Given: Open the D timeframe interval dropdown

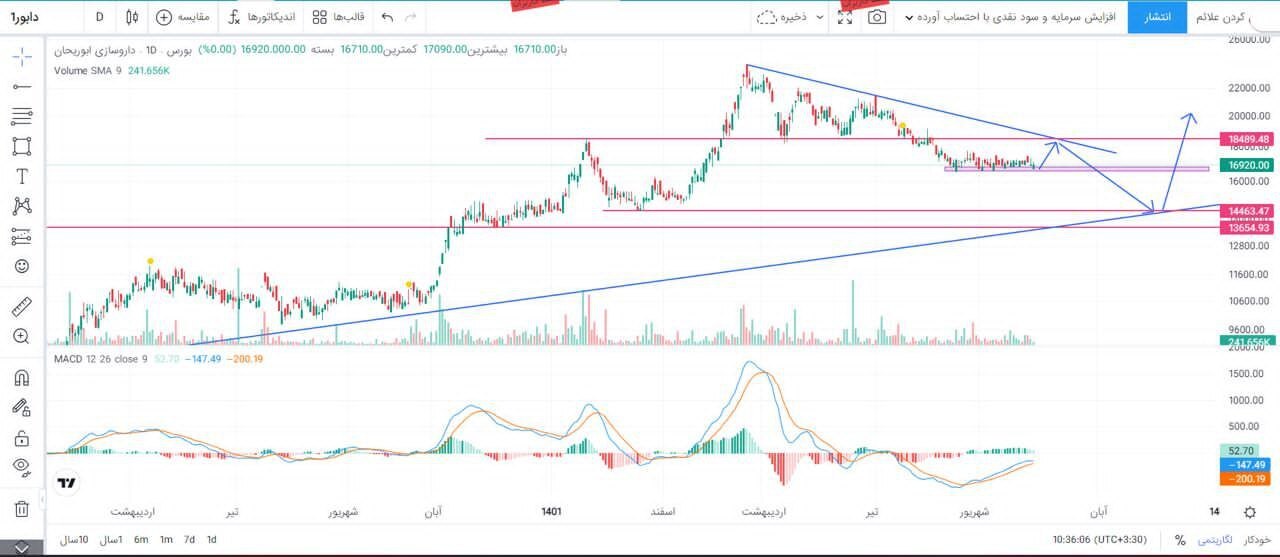Looking at the screenshot, I should coord(99,17).
